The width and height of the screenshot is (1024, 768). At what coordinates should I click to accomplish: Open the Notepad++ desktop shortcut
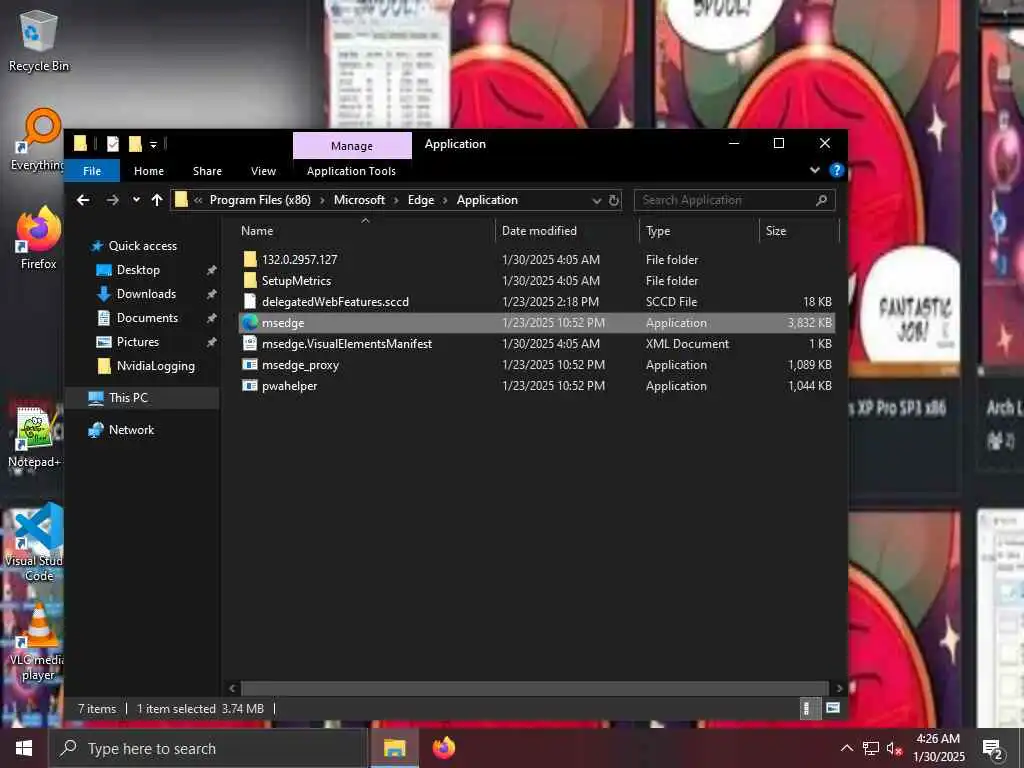click(34, 436)
